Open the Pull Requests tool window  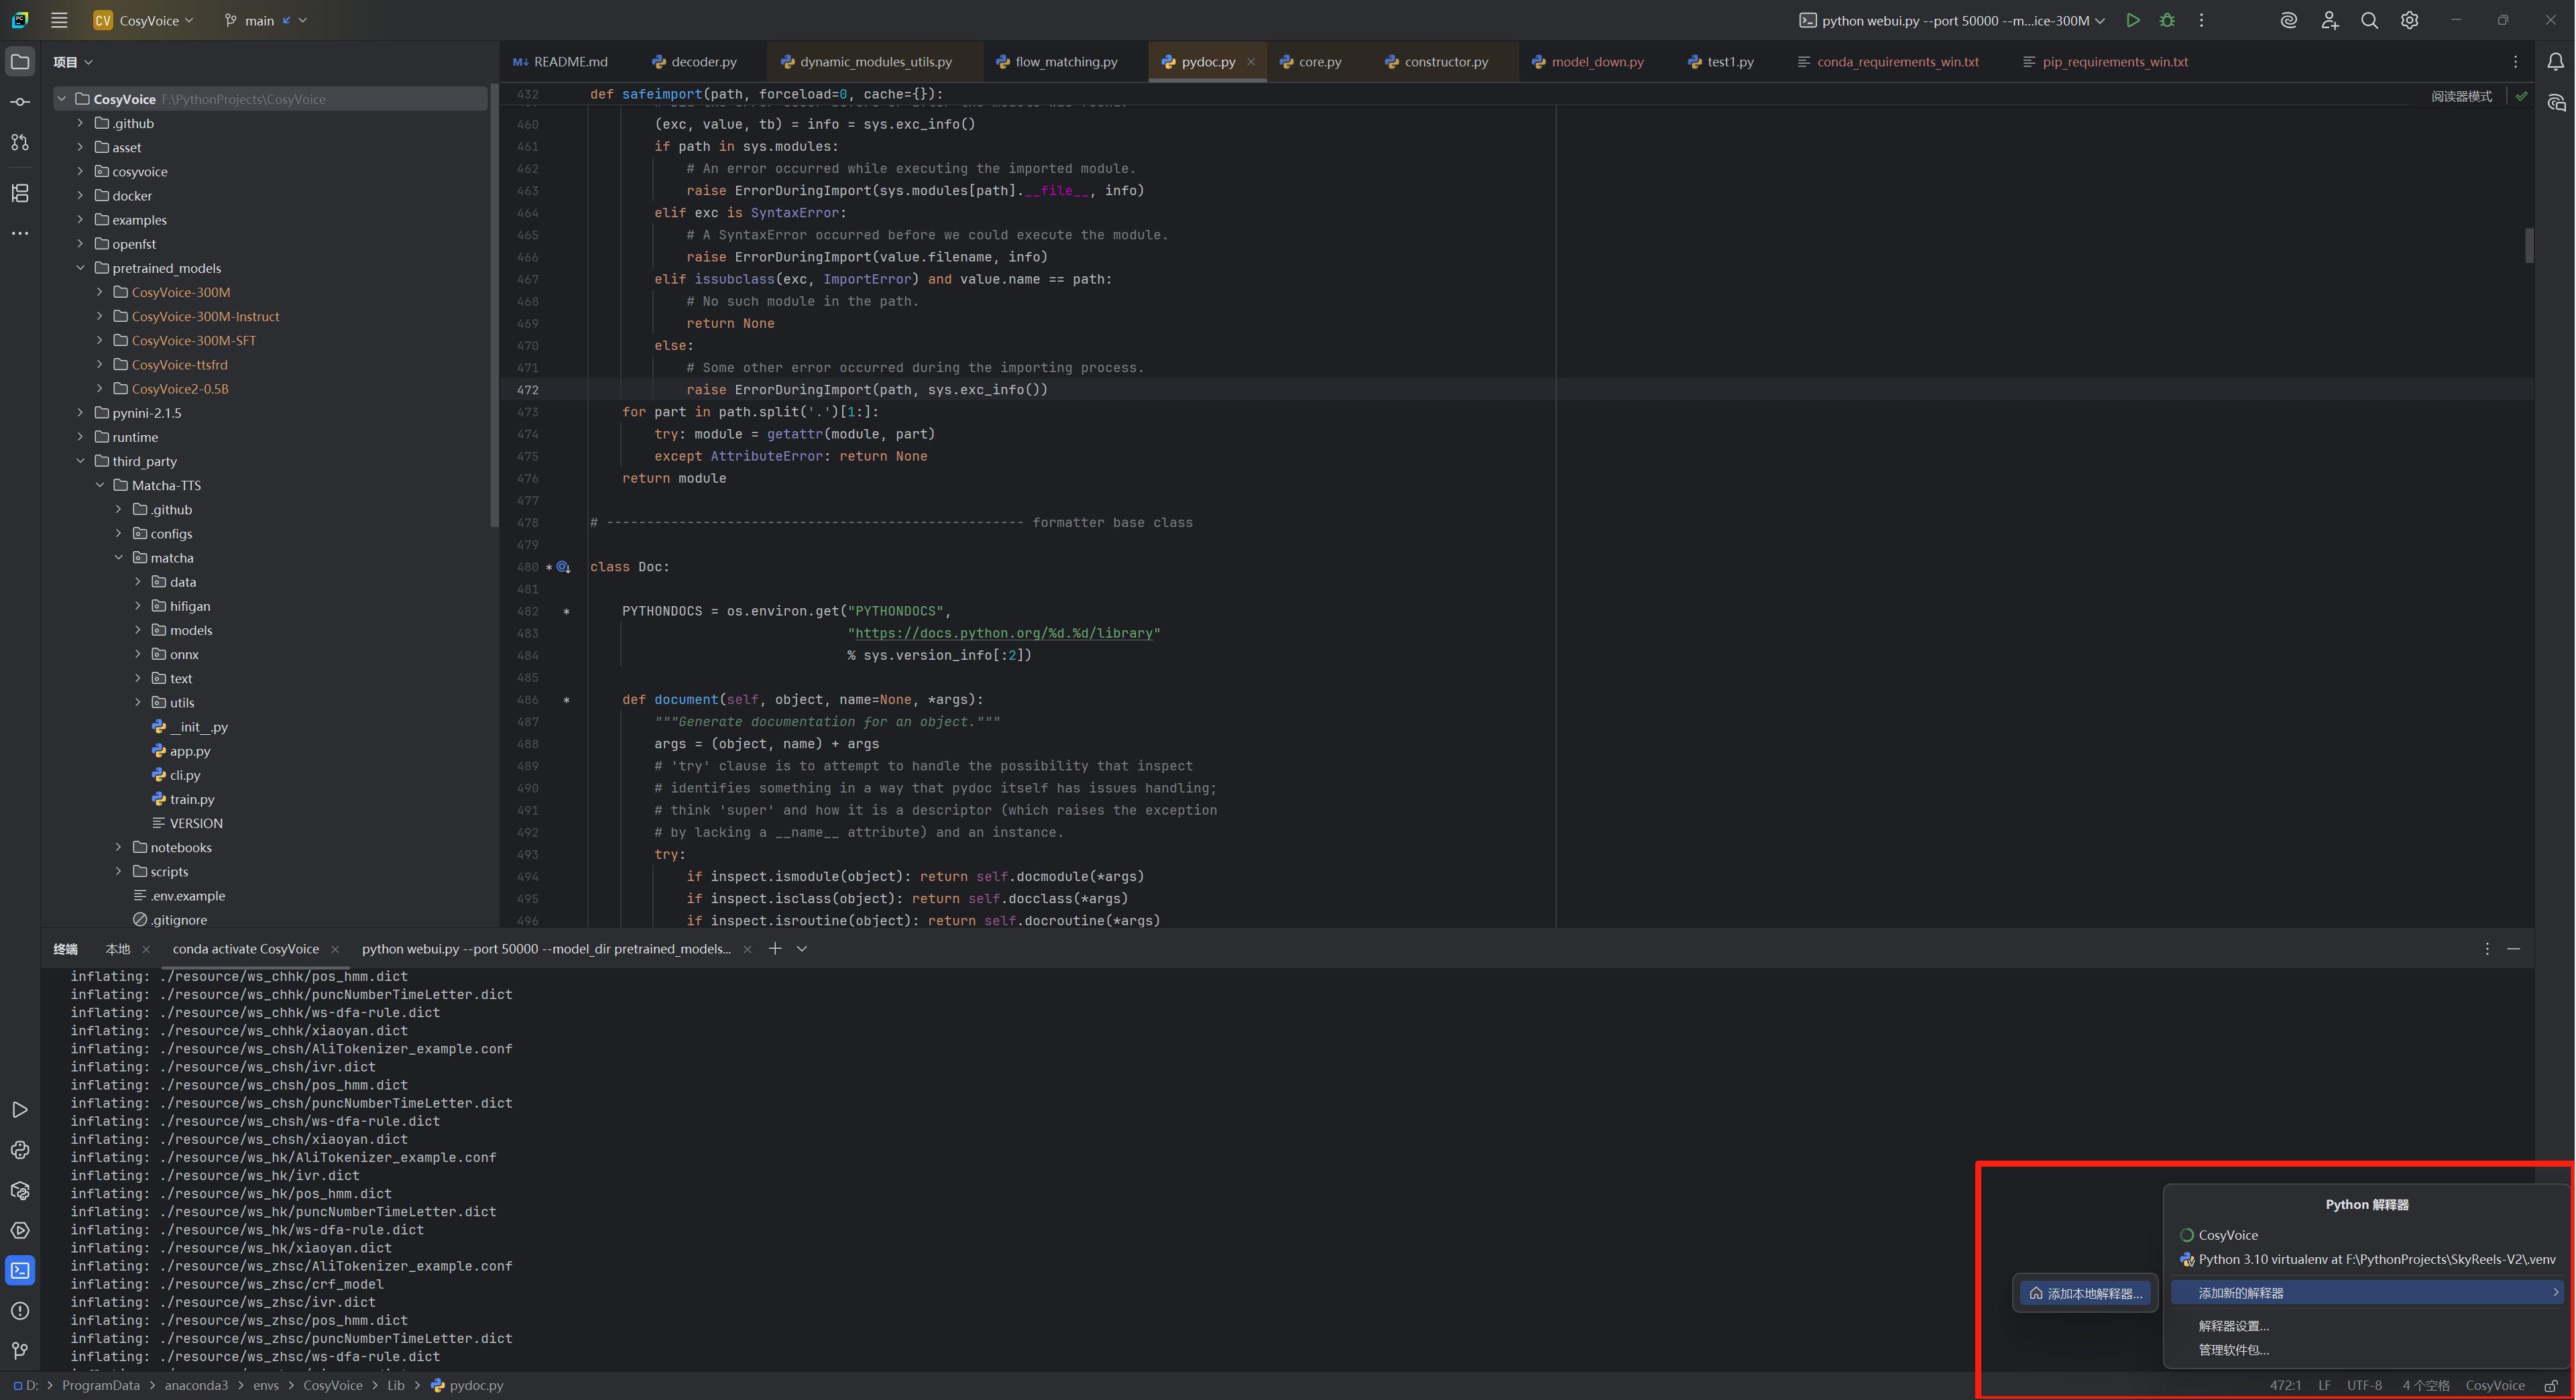[20, 142]
